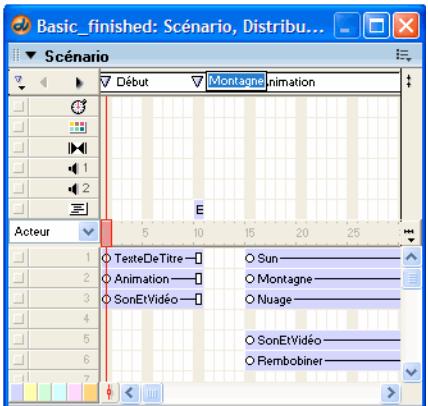Click frame 15 on the frame ruler
428x406 pixels.
click(250, 233)
